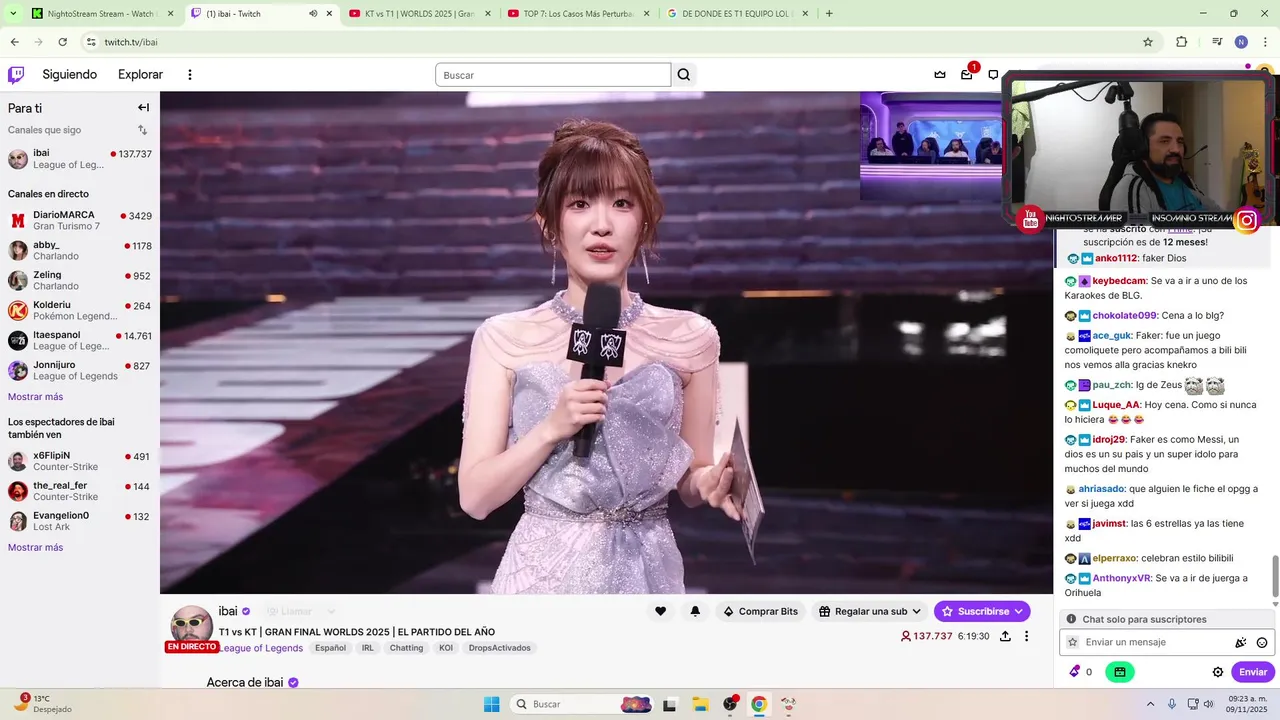
Task: Open the Explorar menu item
Action: coord(140,75)
